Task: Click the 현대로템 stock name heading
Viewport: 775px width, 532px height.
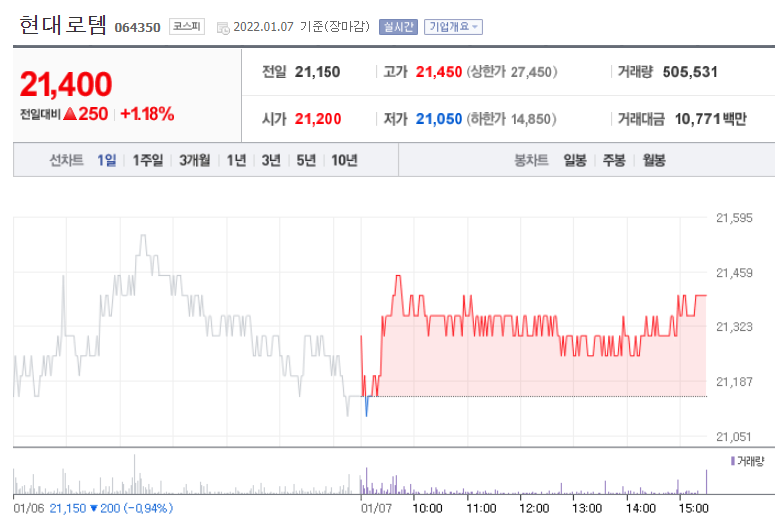Action: tap(63, 25)
